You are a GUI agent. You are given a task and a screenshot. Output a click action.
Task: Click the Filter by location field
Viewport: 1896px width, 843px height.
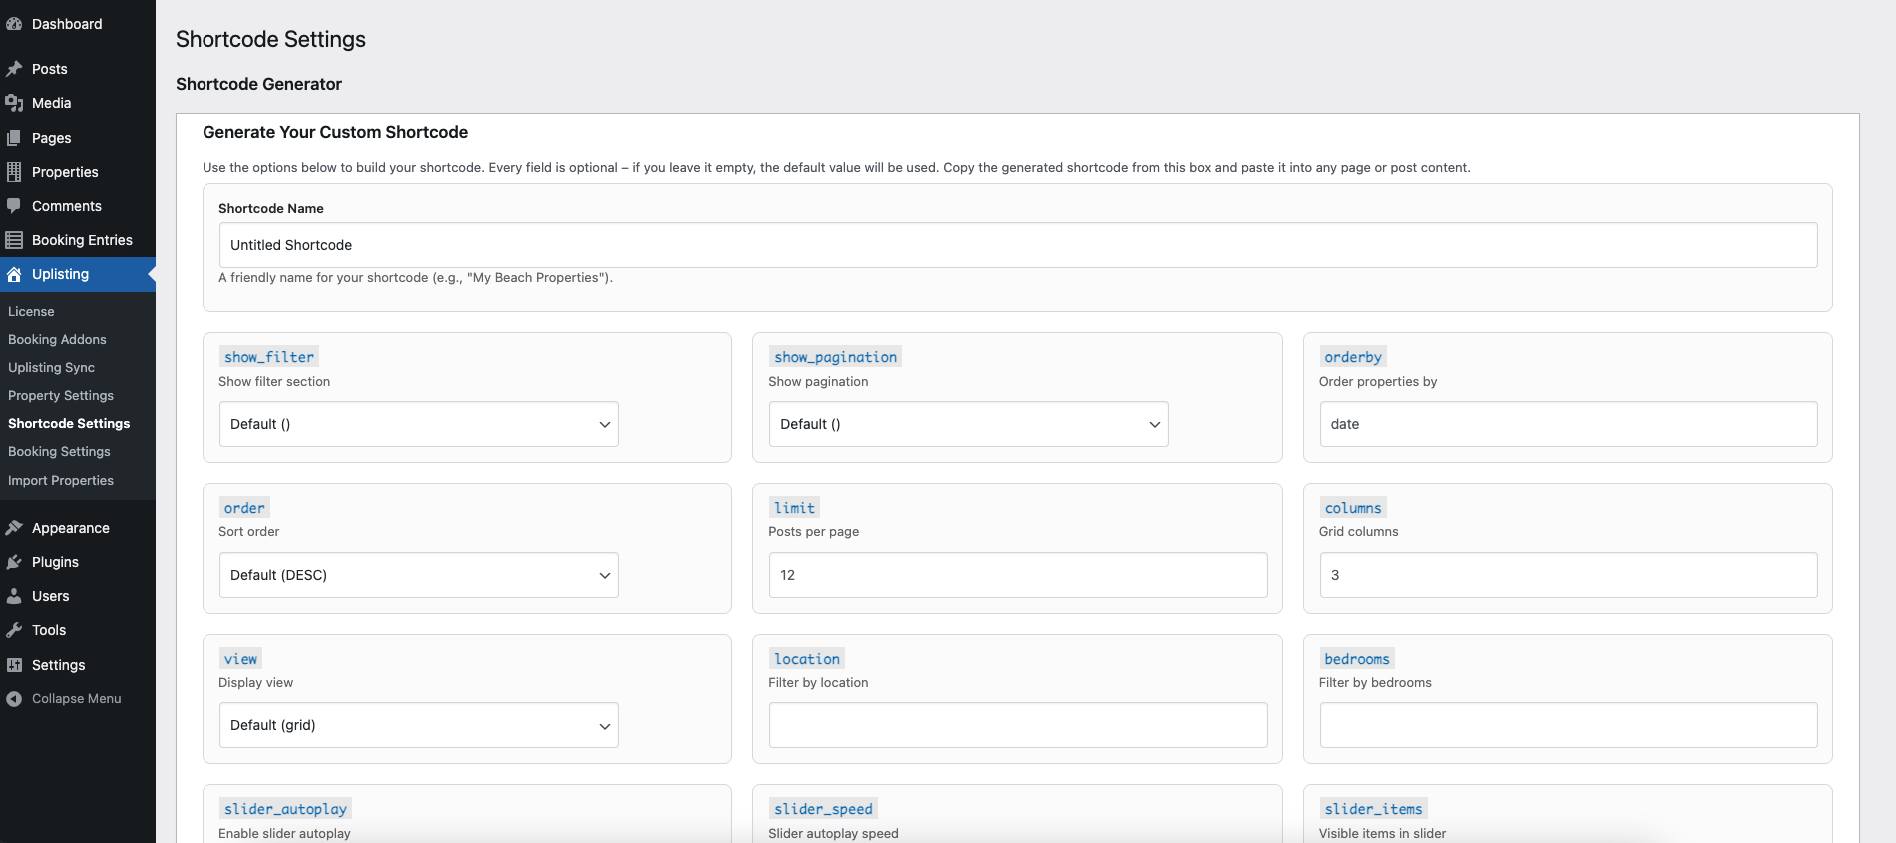(x=1018, y=725)
